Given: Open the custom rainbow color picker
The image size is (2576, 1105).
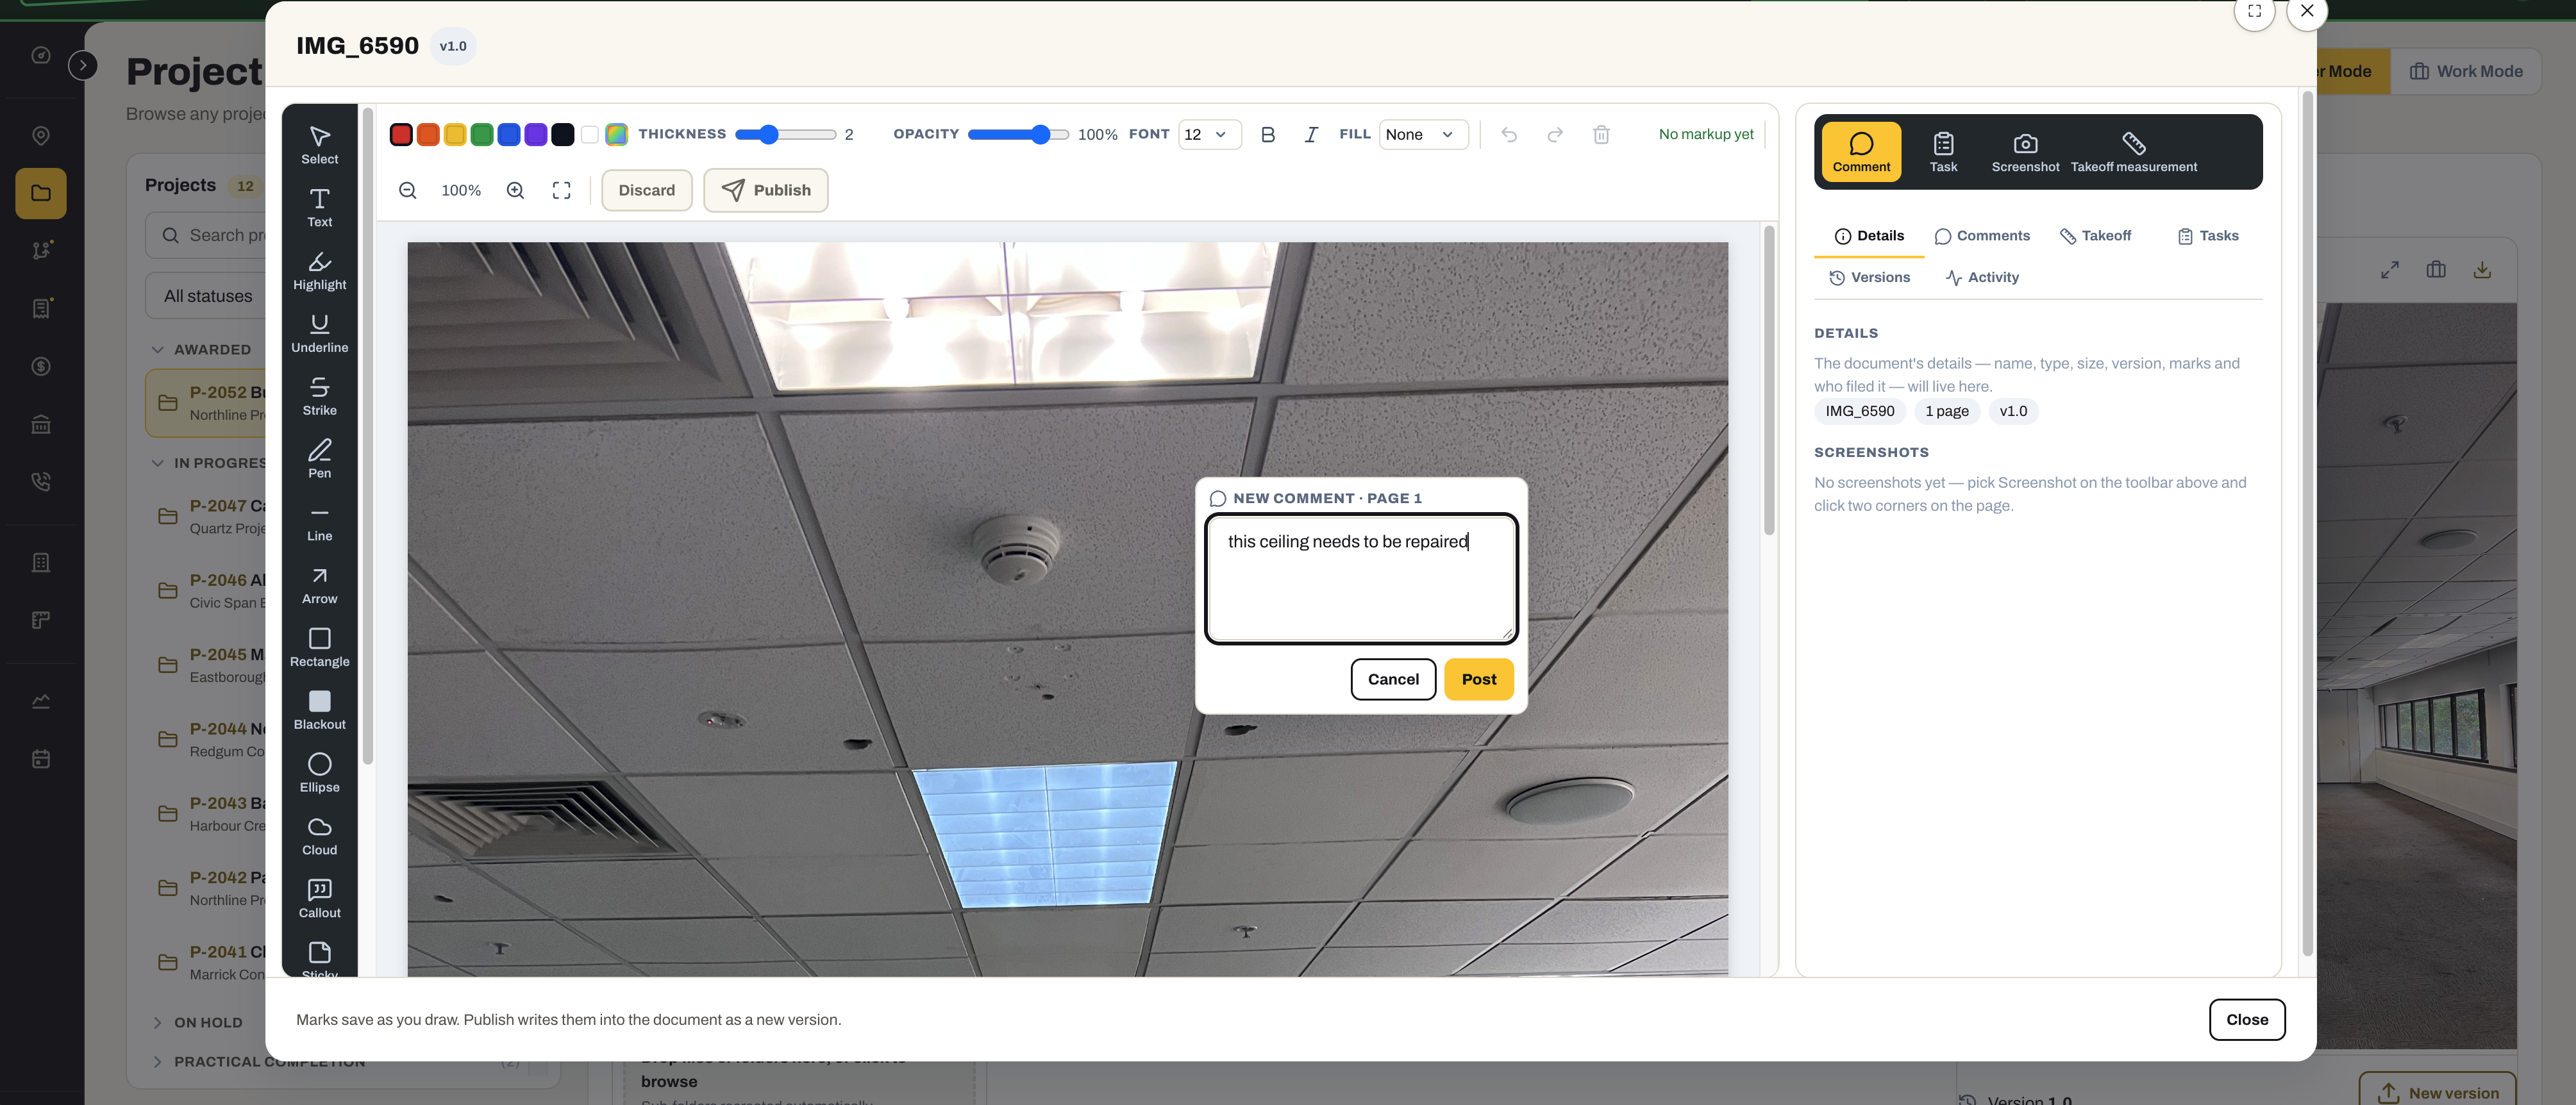Looking at the screenshot, I should (x=617, y=134).
